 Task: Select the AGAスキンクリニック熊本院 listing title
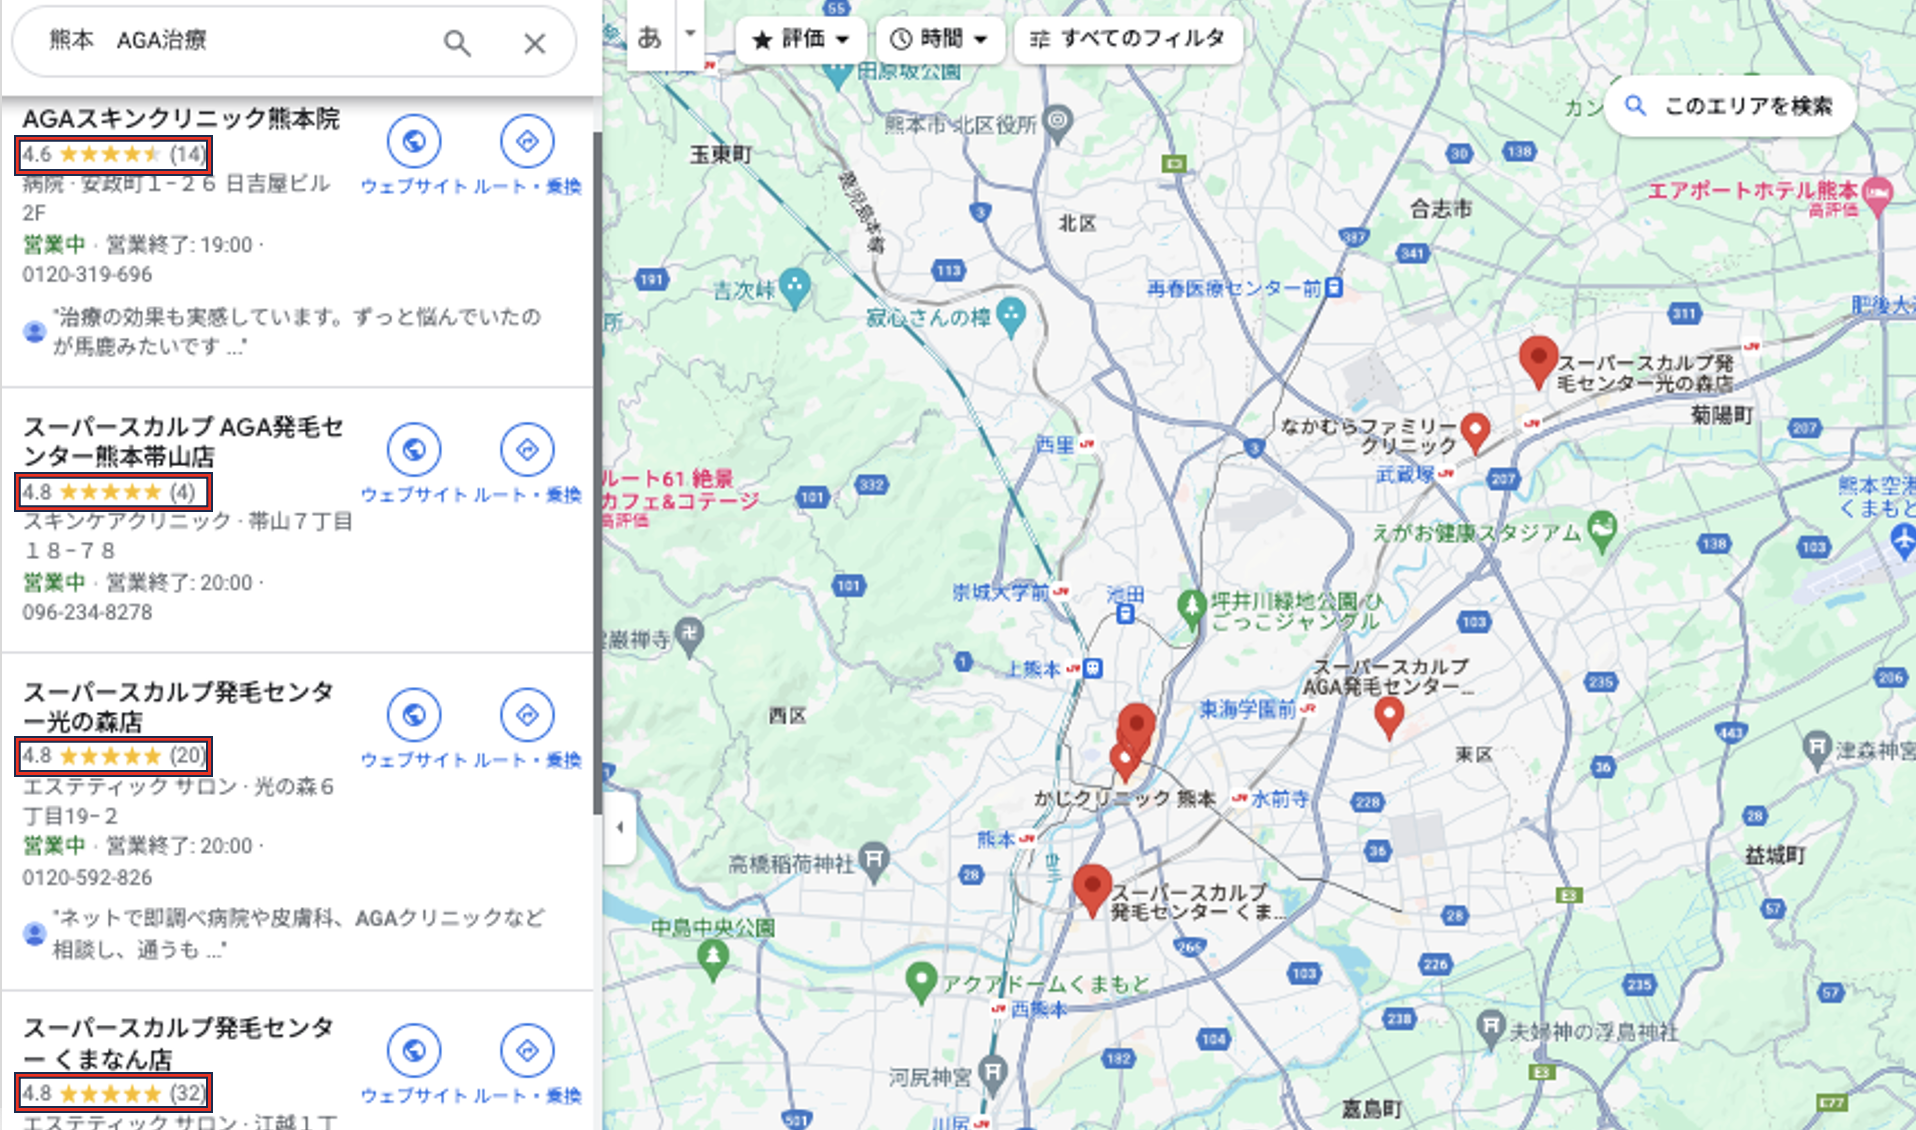click(x=181, y=119)
